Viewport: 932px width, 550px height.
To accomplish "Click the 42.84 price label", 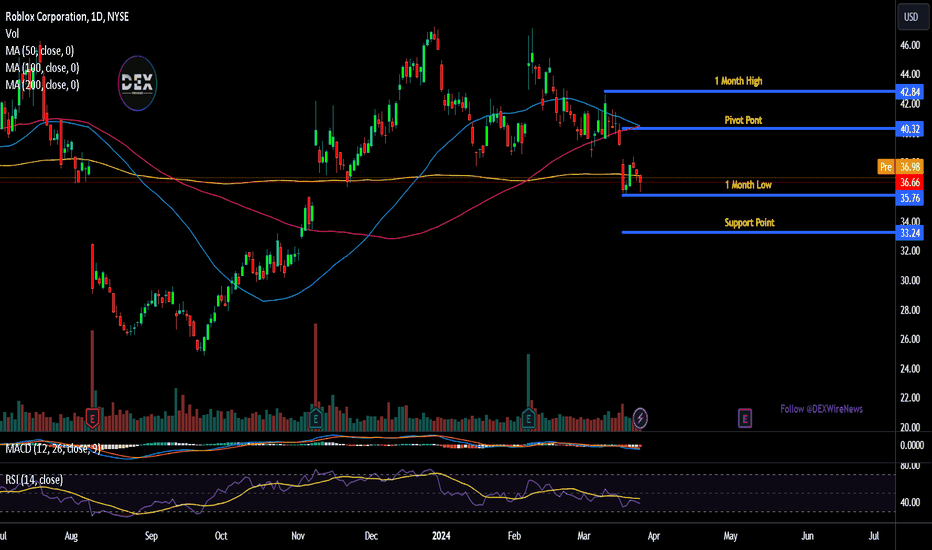I will tap(909, 92).
